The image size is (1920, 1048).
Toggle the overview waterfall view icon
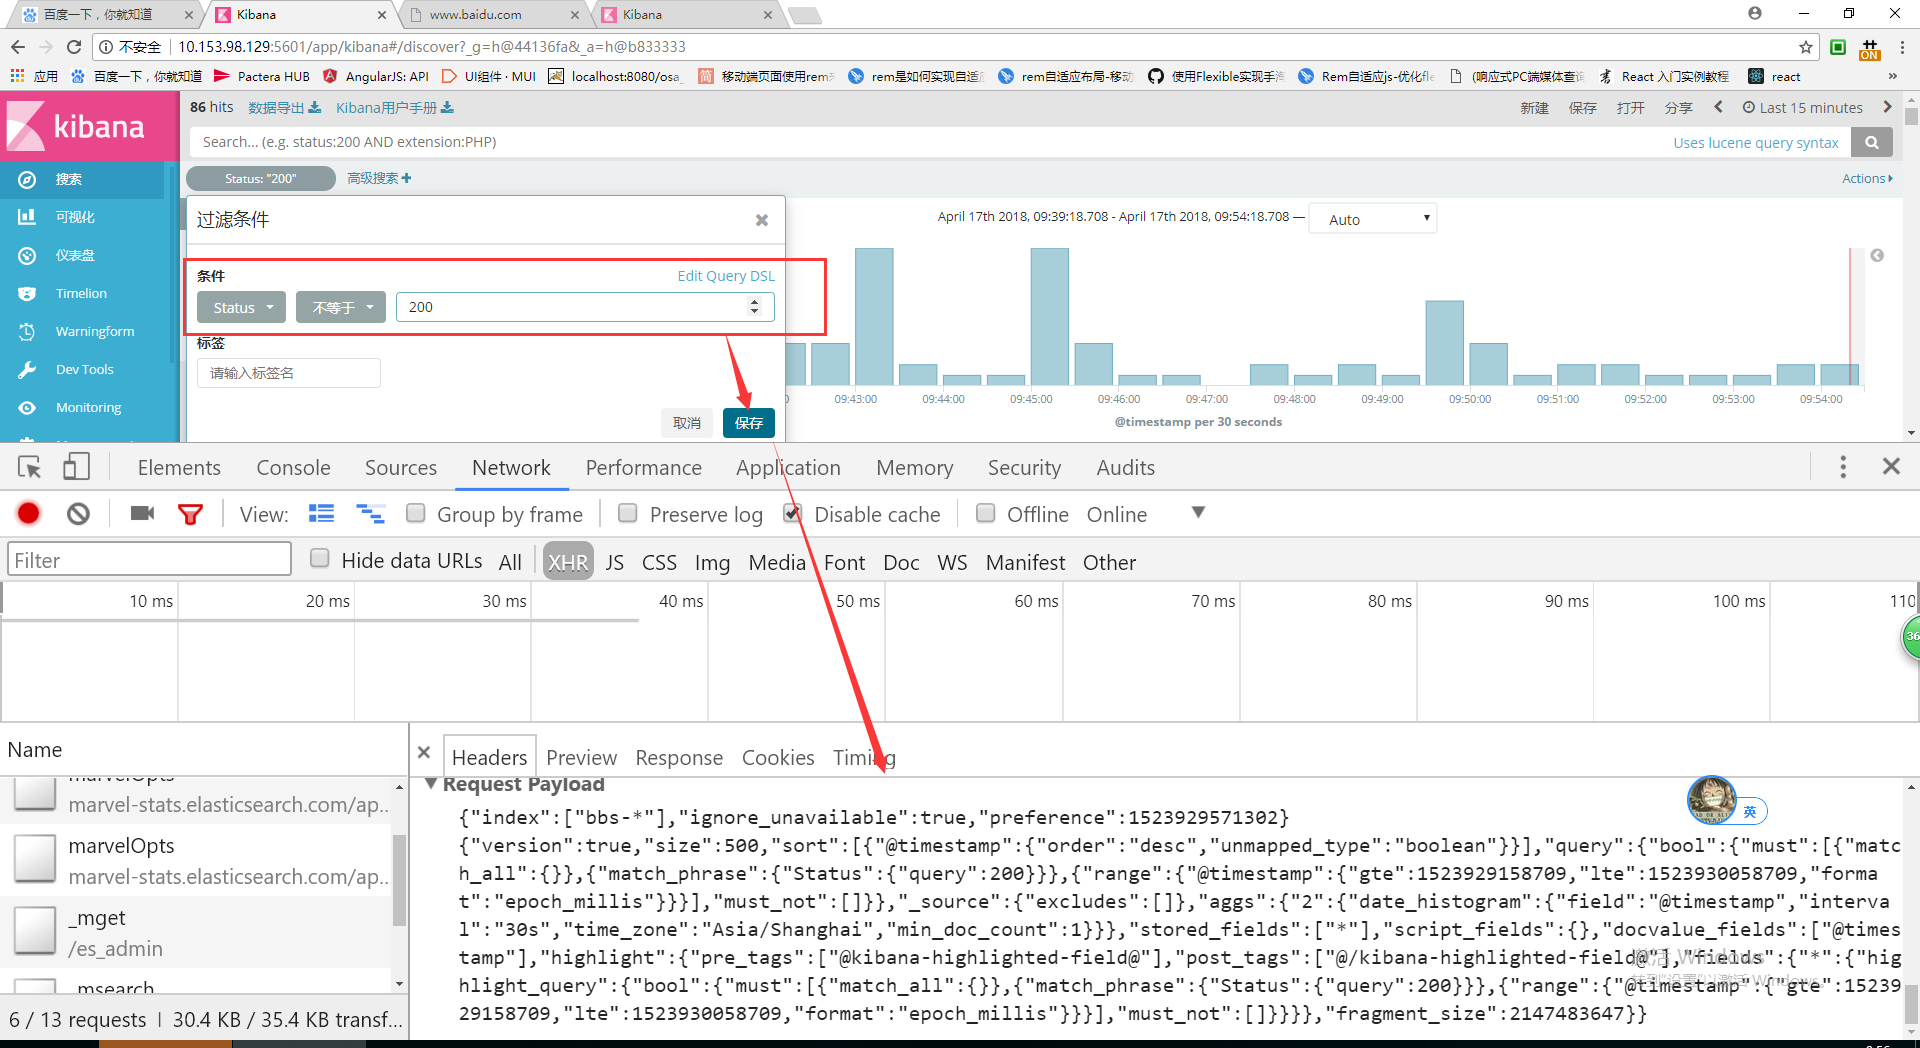point(370,514)
